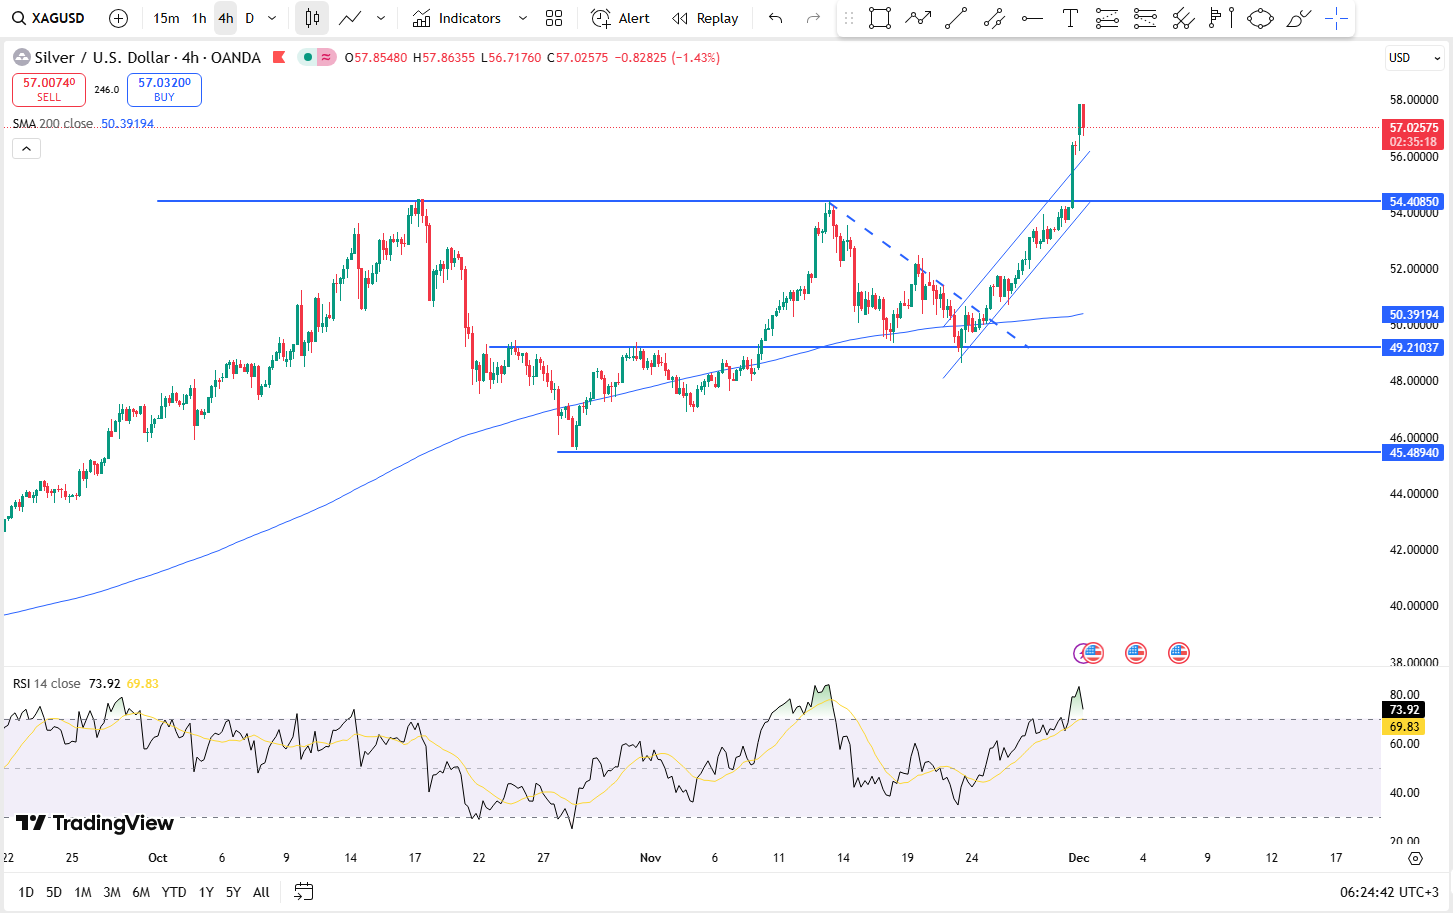1453x913 pixels.
Task: Click the undo arrow icon
Action: (x=775, y=18)
